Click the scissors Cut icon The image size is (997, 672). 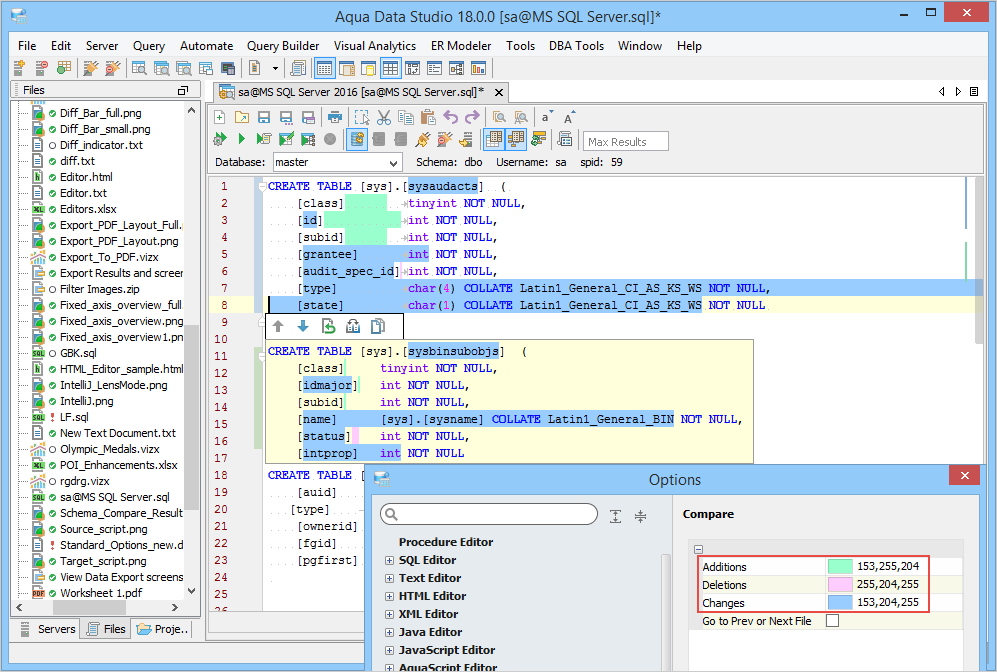coord(385,117)
